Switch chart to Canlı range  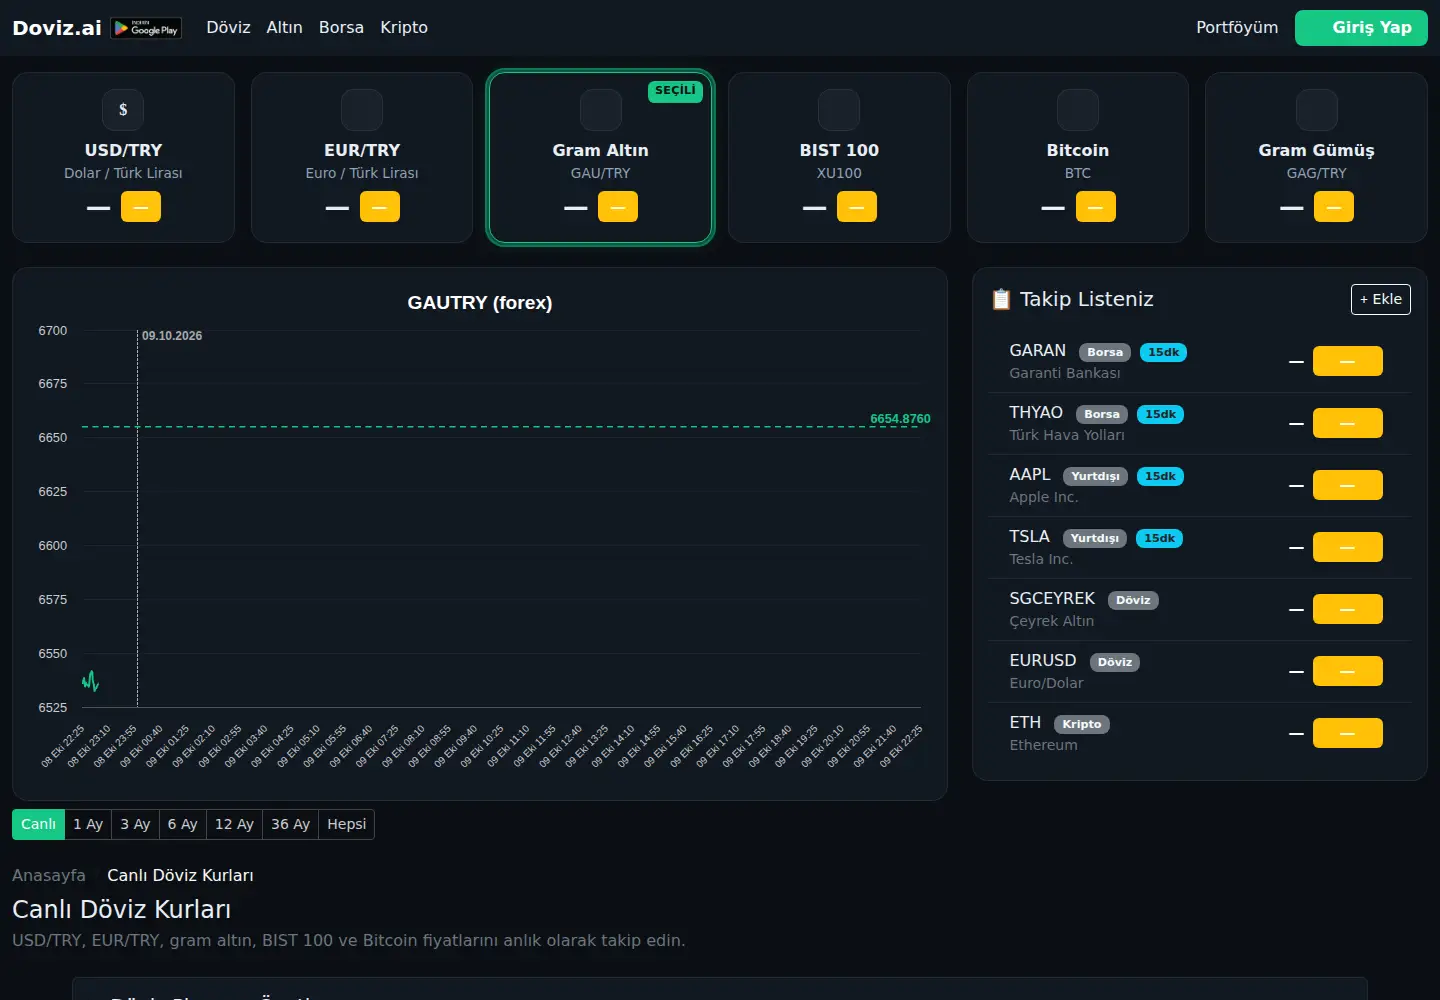[x=38, y=824]
